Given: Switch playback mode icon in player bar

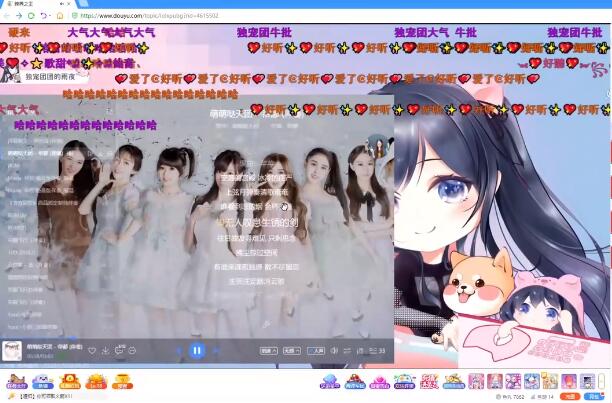Looking at the screenshot, I should tap(347, 350).
